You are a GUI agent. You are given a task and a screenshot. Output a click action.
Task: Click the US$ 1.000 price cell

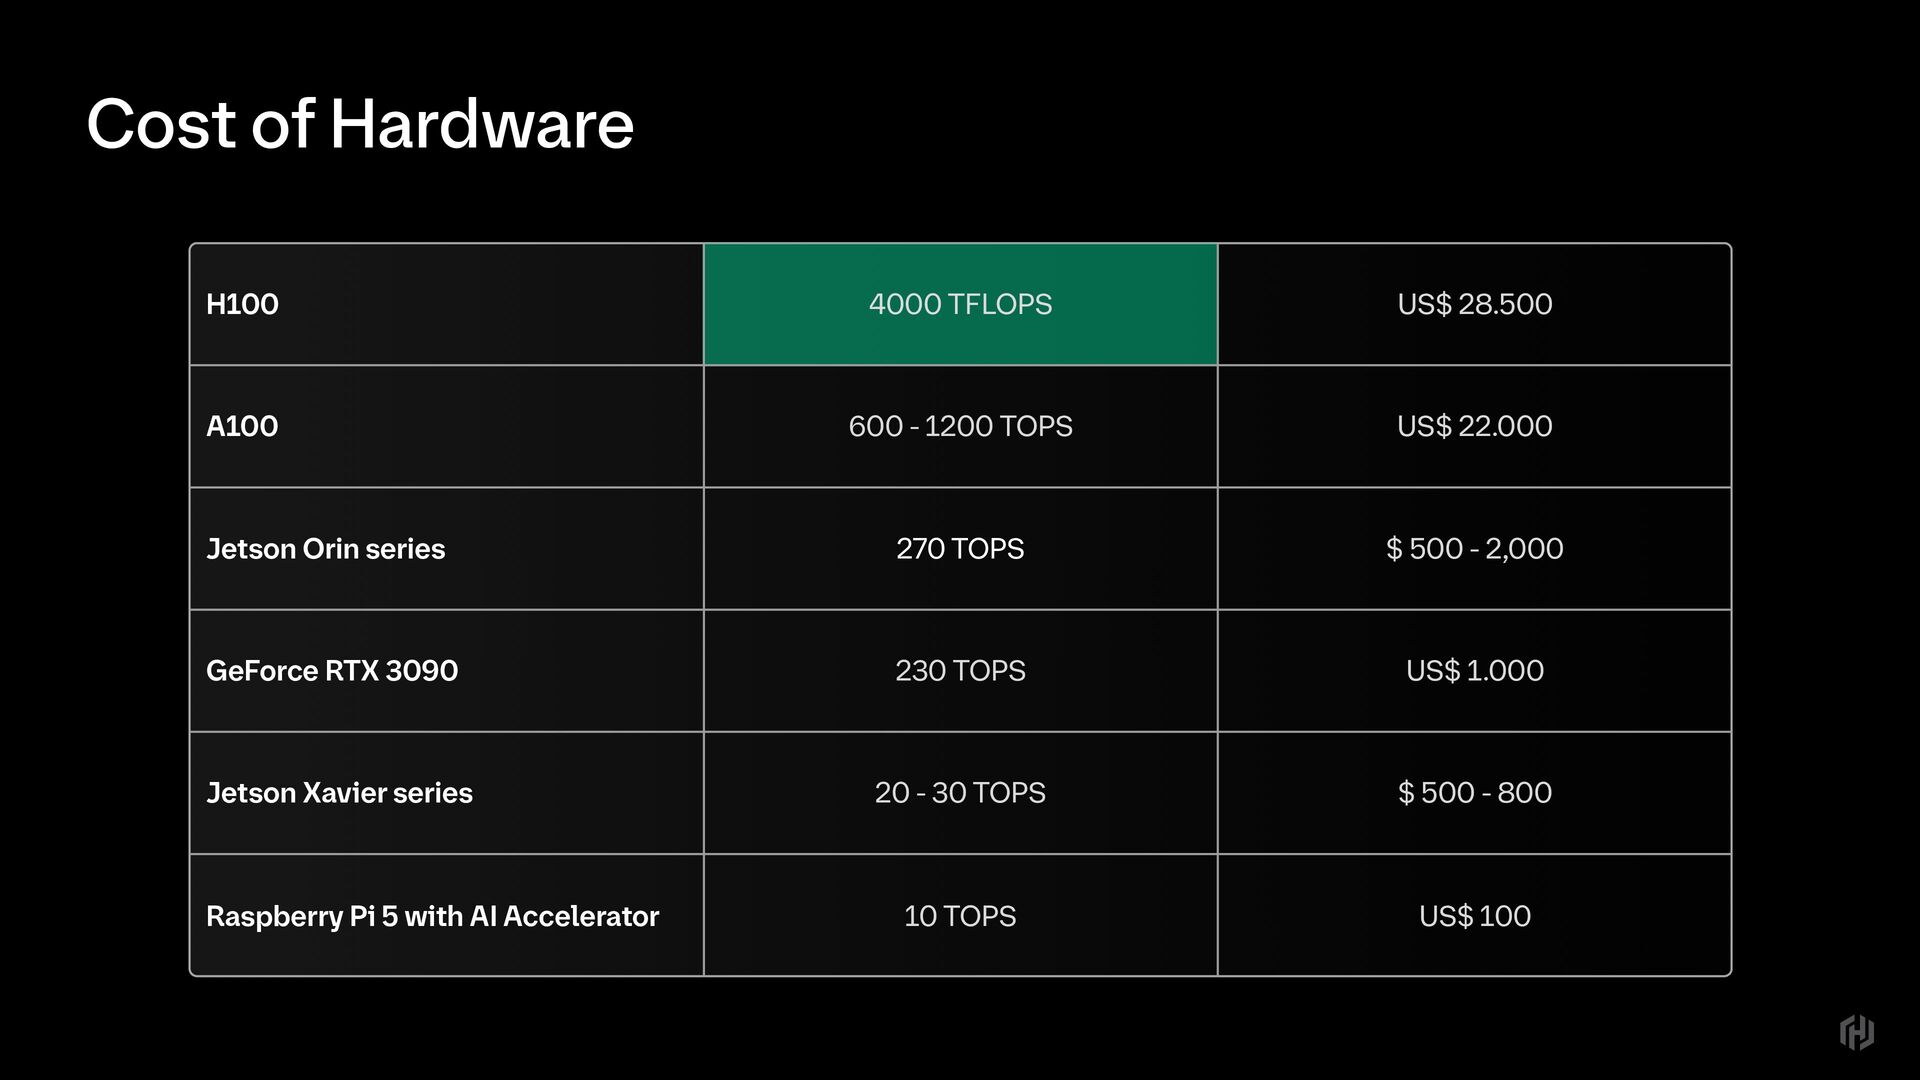coord(1475,671)
